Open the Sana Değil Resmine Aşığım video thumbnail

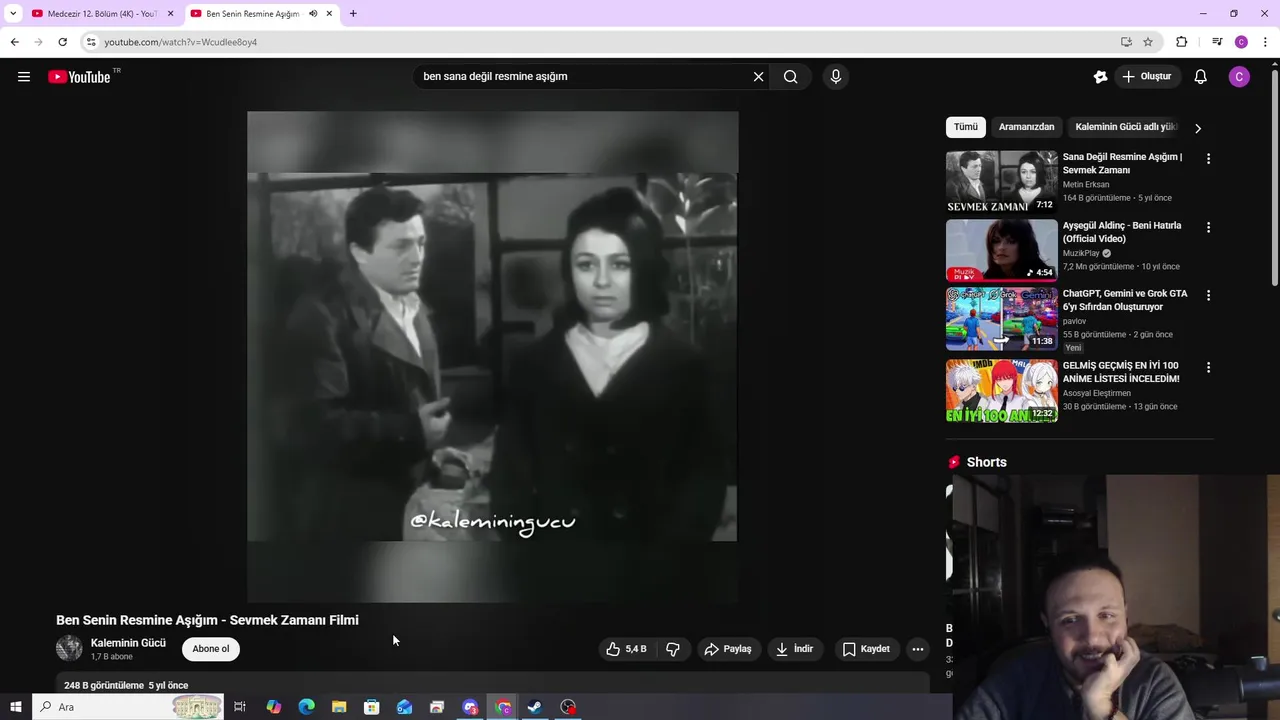(1001, 182)
